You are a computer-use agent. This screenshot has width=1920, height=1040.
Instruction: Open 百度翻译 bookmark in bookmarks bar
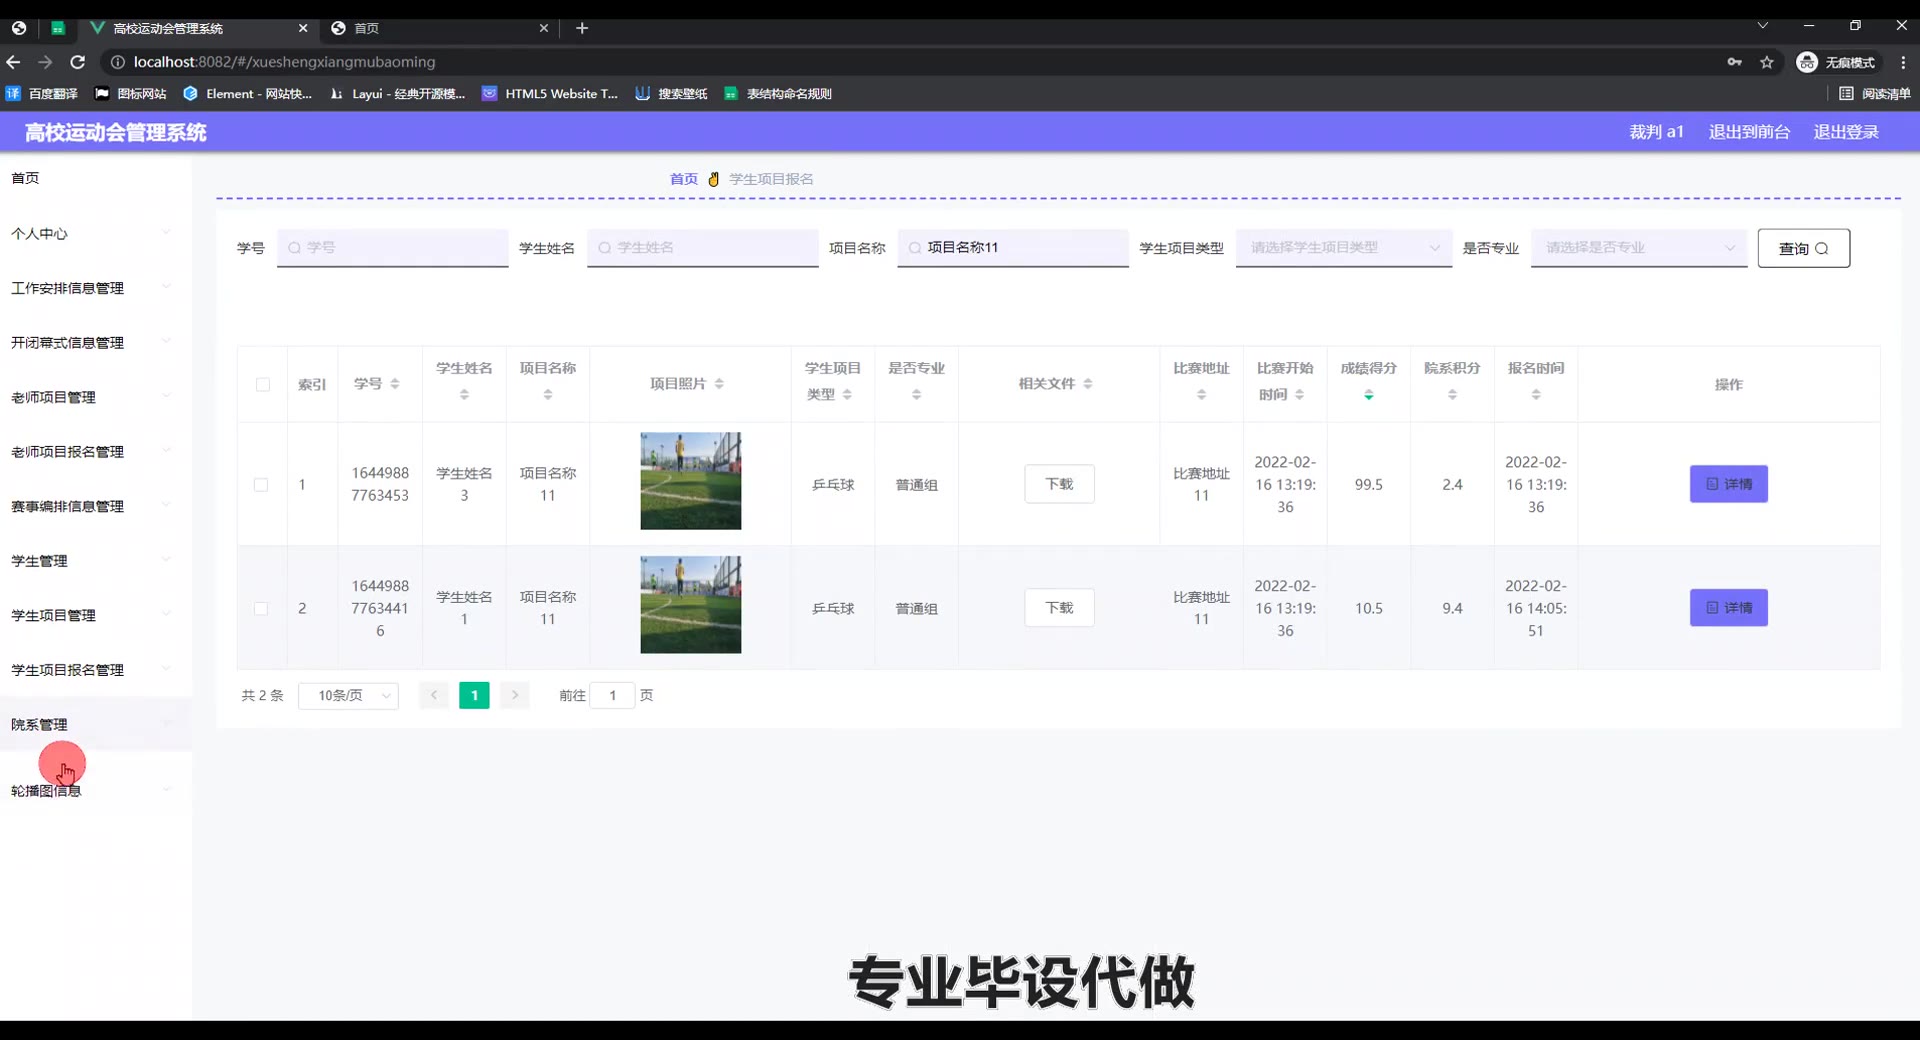[x=42, y=94]
